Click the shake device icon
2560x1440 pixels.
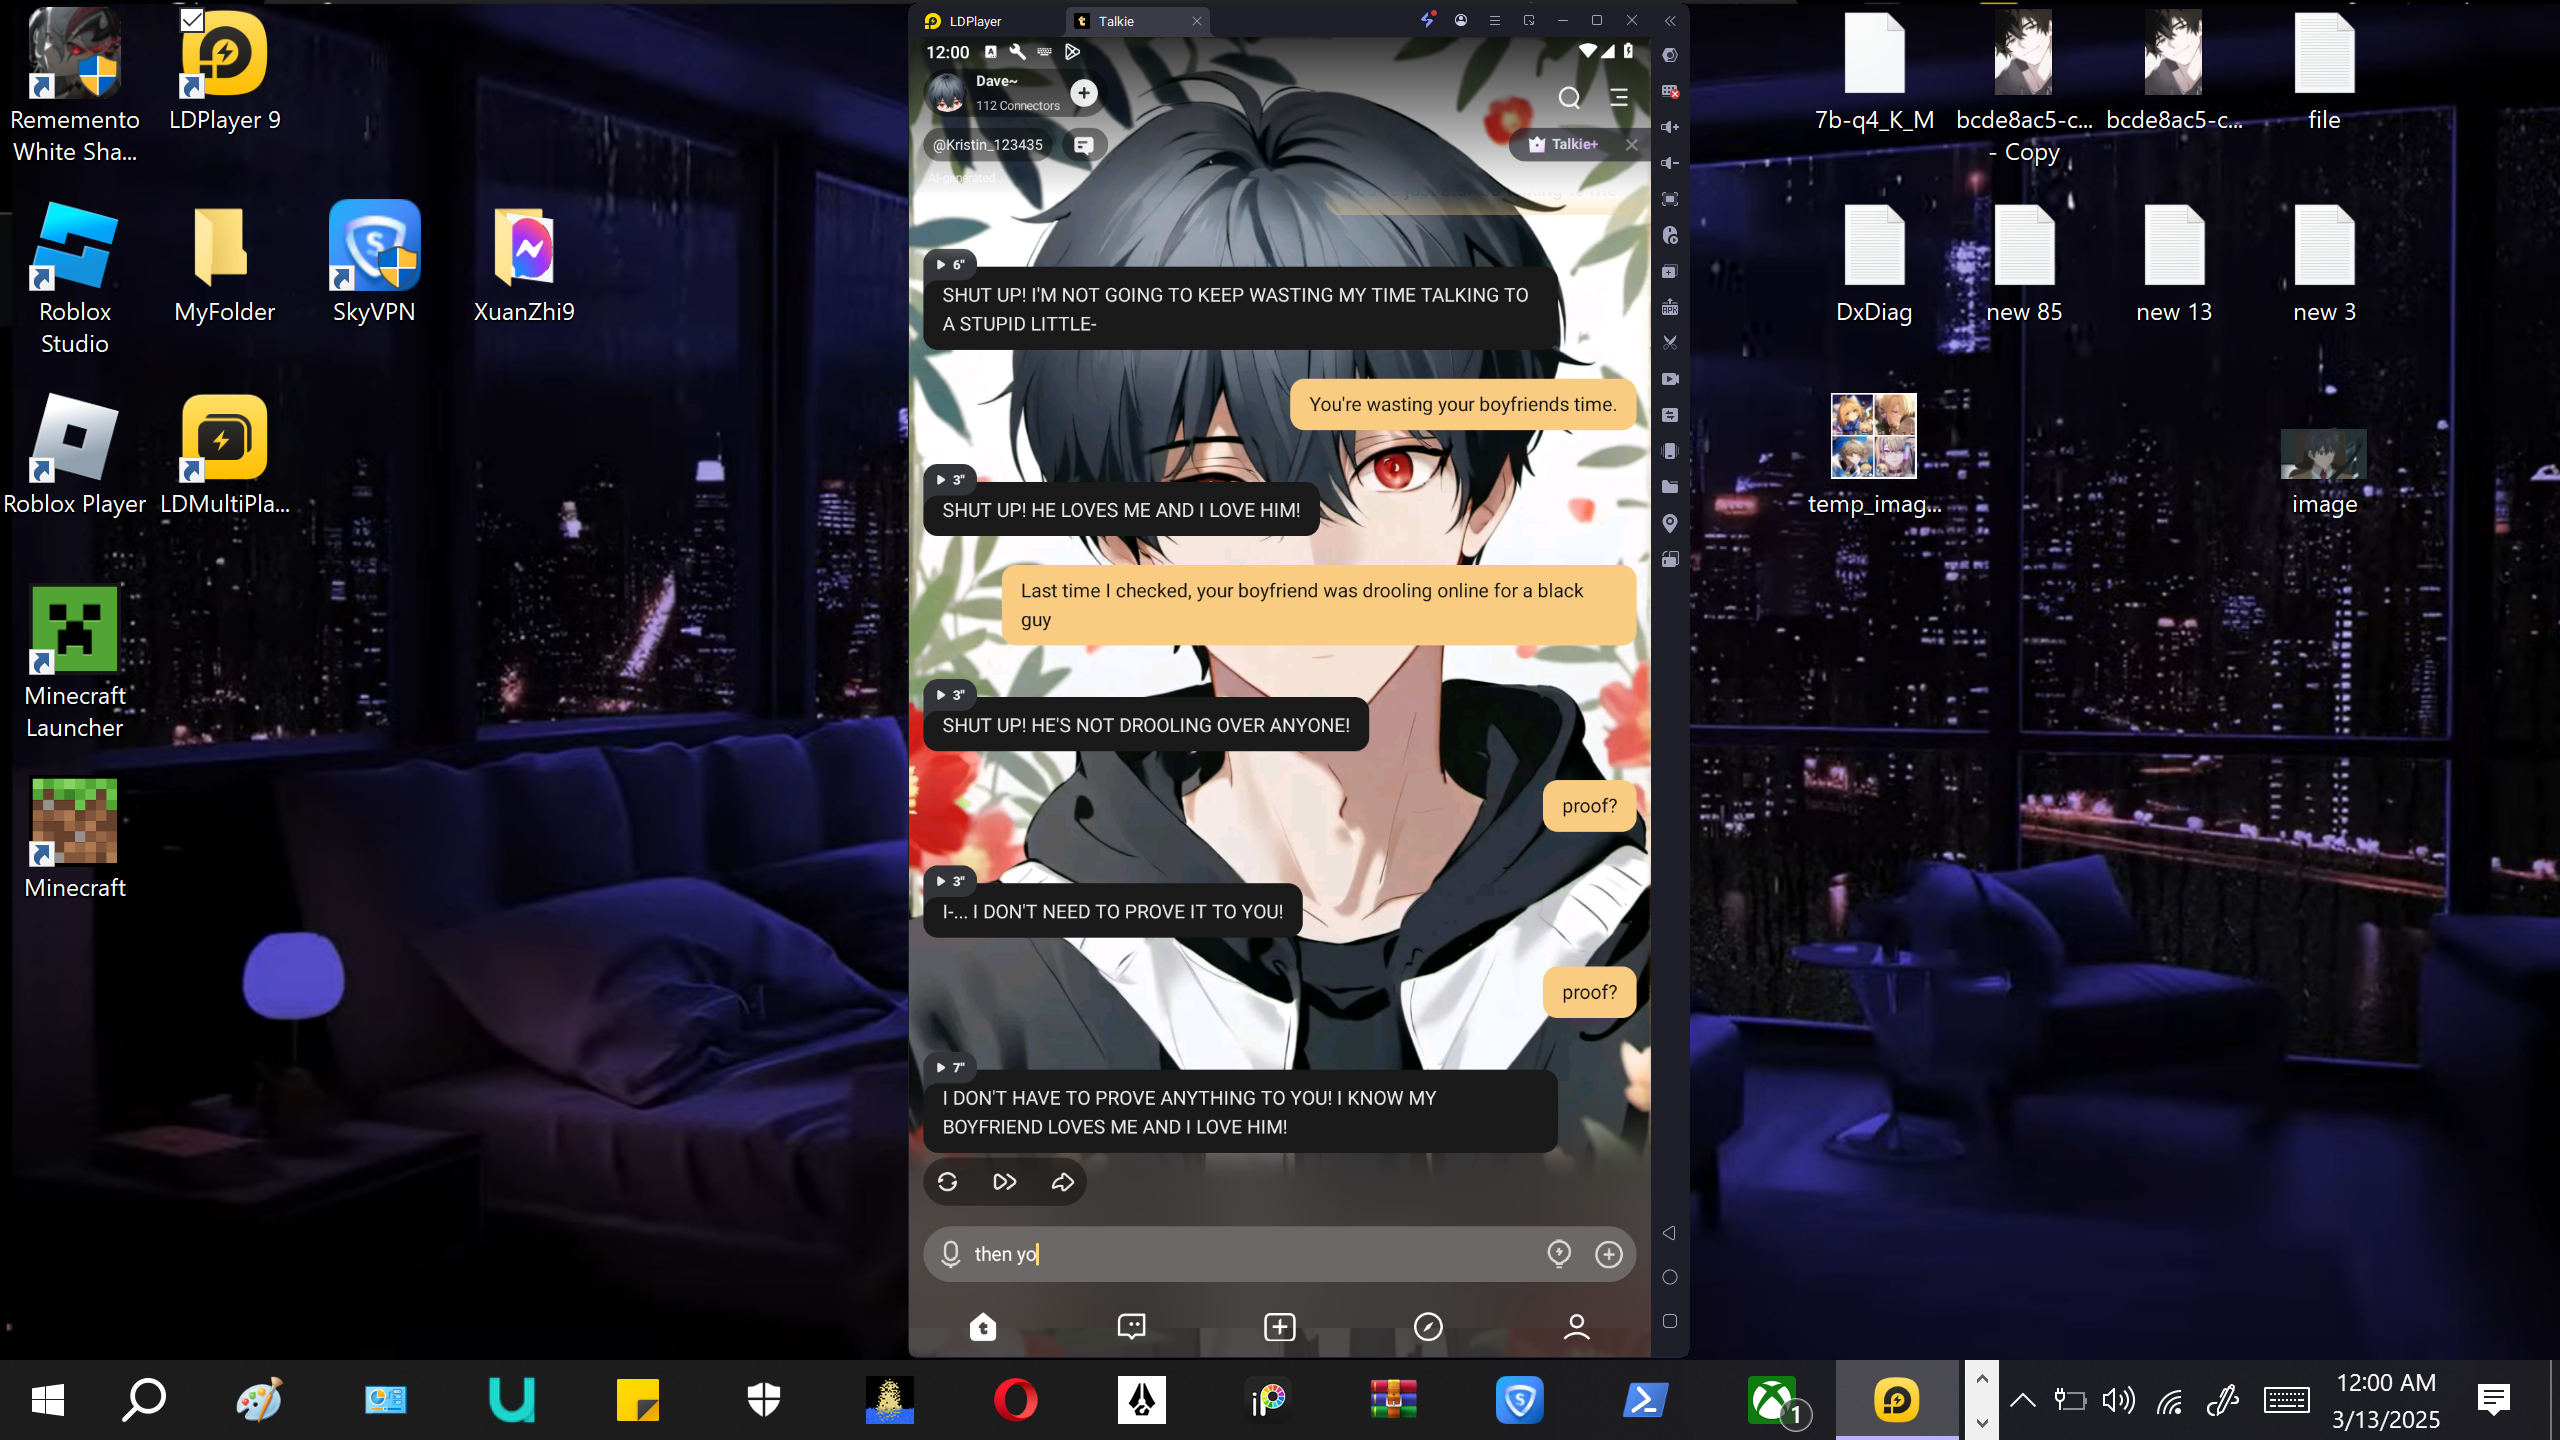(1669, 451)
